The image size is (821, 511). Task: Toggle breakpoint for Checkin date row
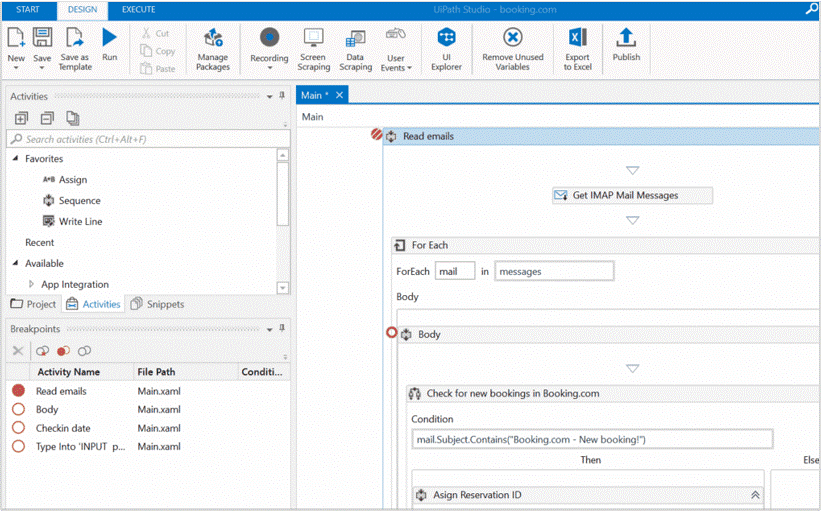18,428
